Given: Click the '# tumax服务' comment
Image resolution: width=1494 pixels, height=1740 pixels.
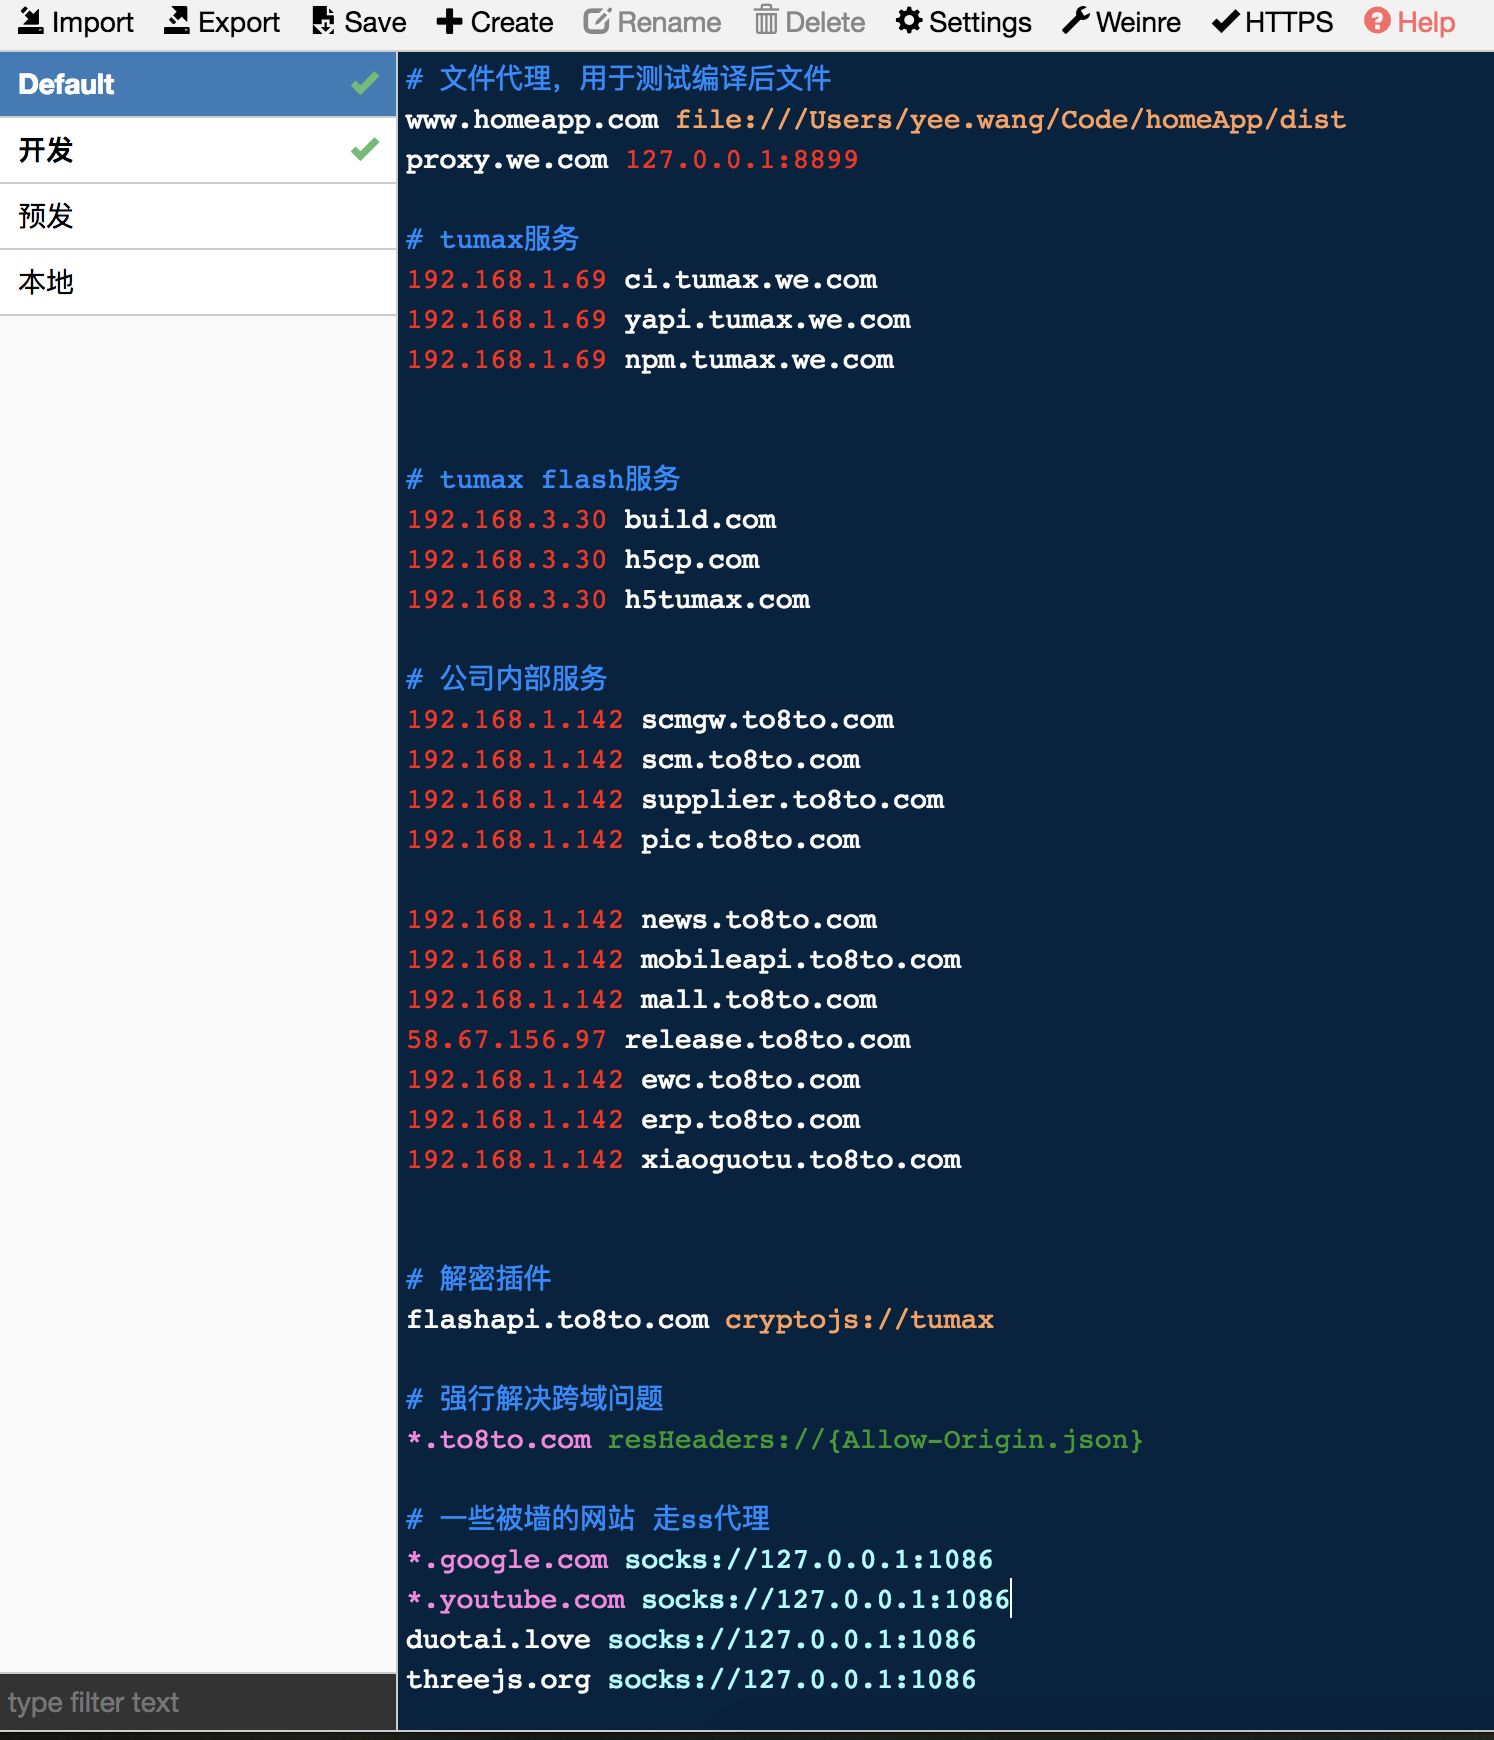Looking at the screenshot, I should [493, 239].
